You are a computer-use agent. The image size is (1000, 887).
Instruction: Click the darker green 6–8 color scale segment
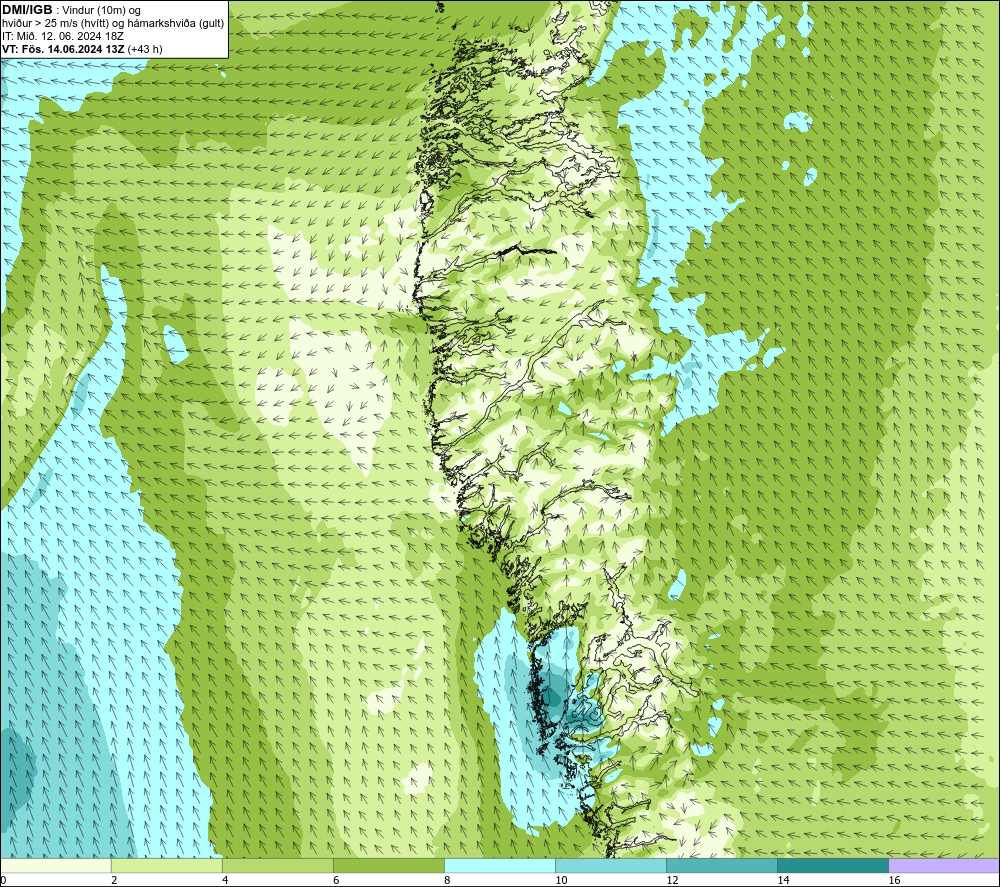(x=388, y=865)
